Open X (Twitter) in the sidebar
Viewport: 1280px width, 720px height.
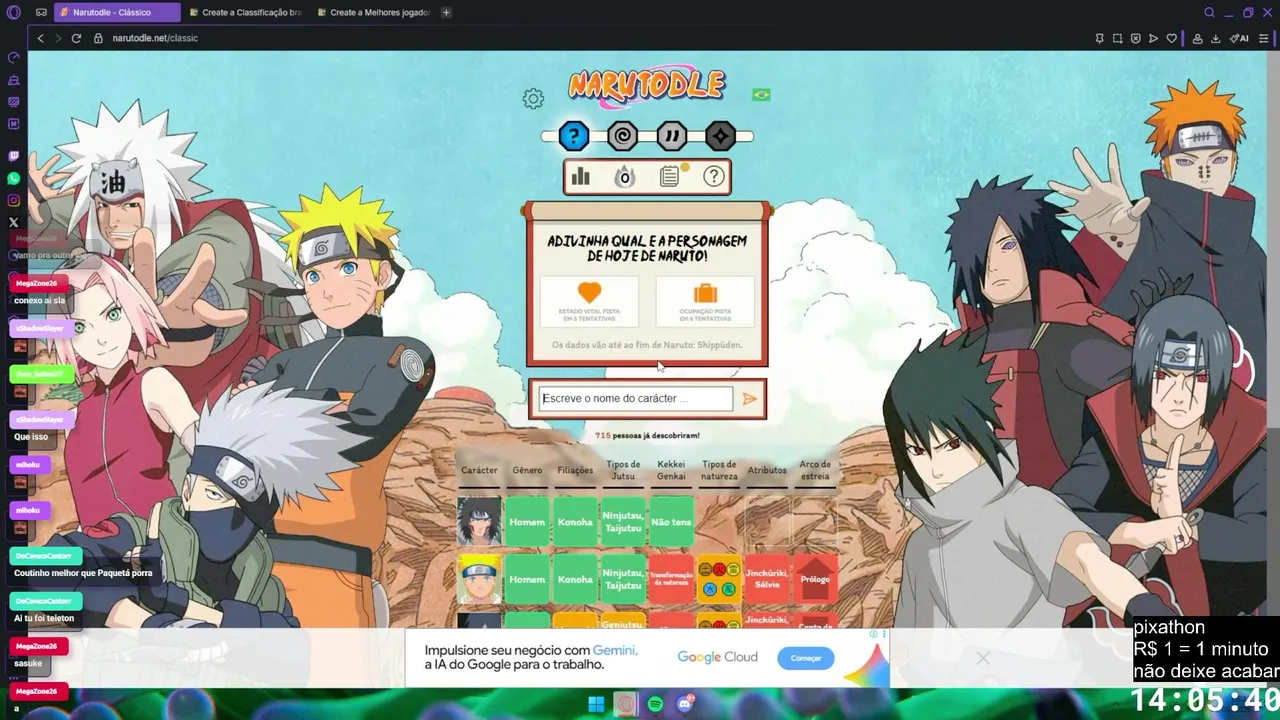coord(14,222)
